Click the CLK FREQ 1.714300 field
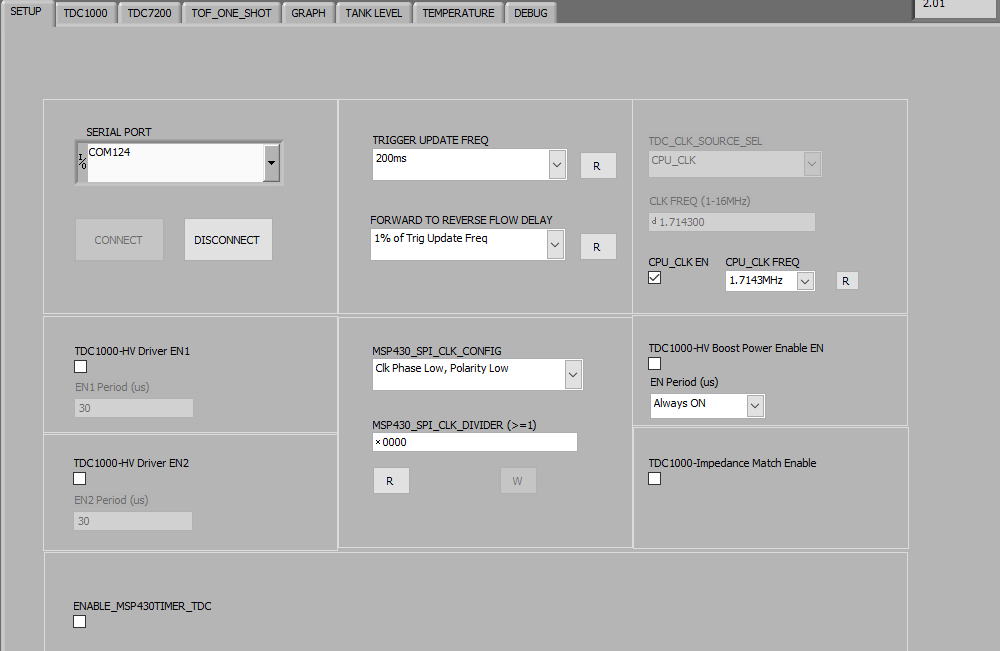The width and height of the screenshot is (1000, 651). (732, 222)
